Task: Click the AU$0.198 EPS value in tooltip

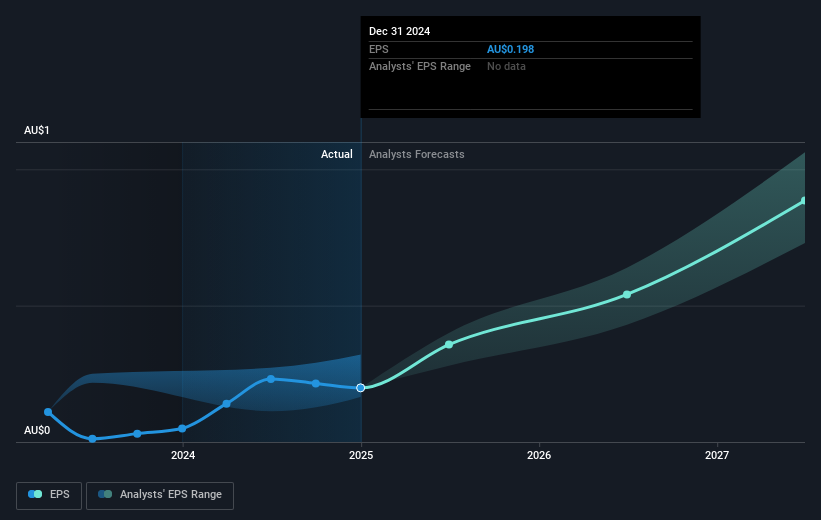Action: [511, 49]
